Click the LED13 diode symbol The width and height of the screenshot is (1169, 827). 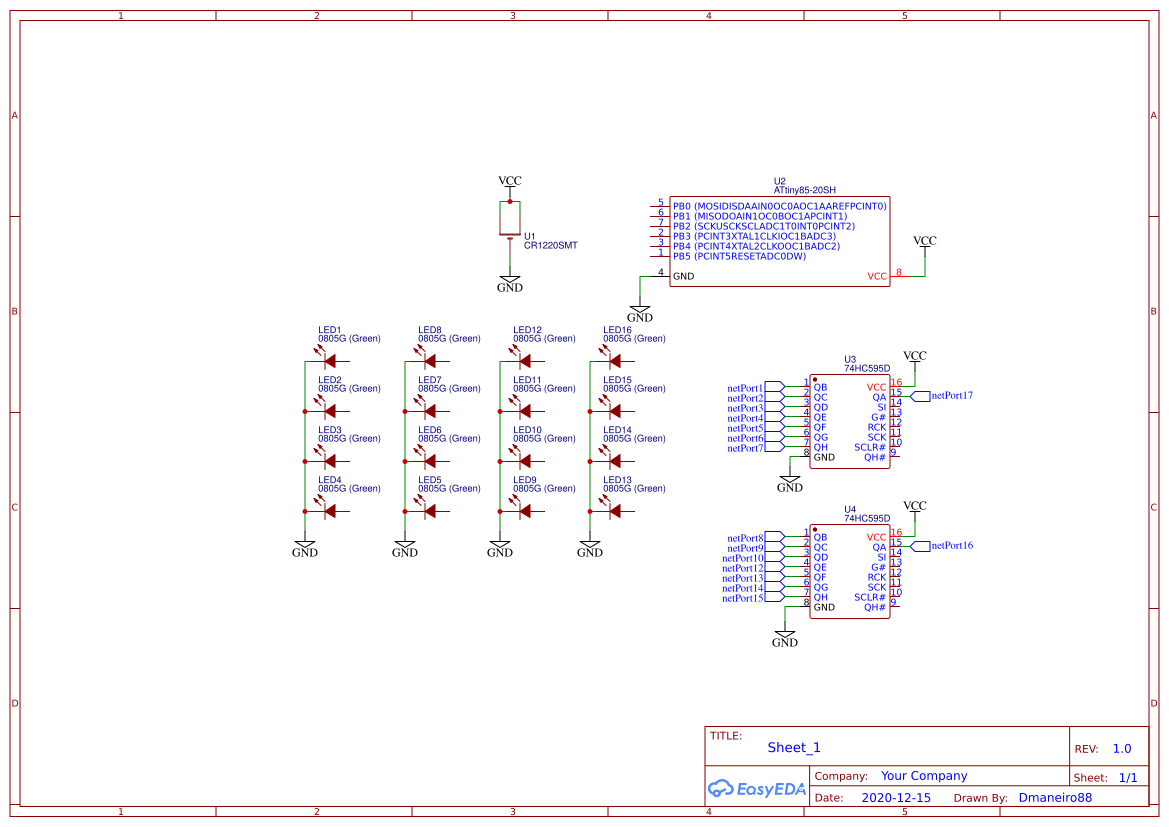coord(615,510)
